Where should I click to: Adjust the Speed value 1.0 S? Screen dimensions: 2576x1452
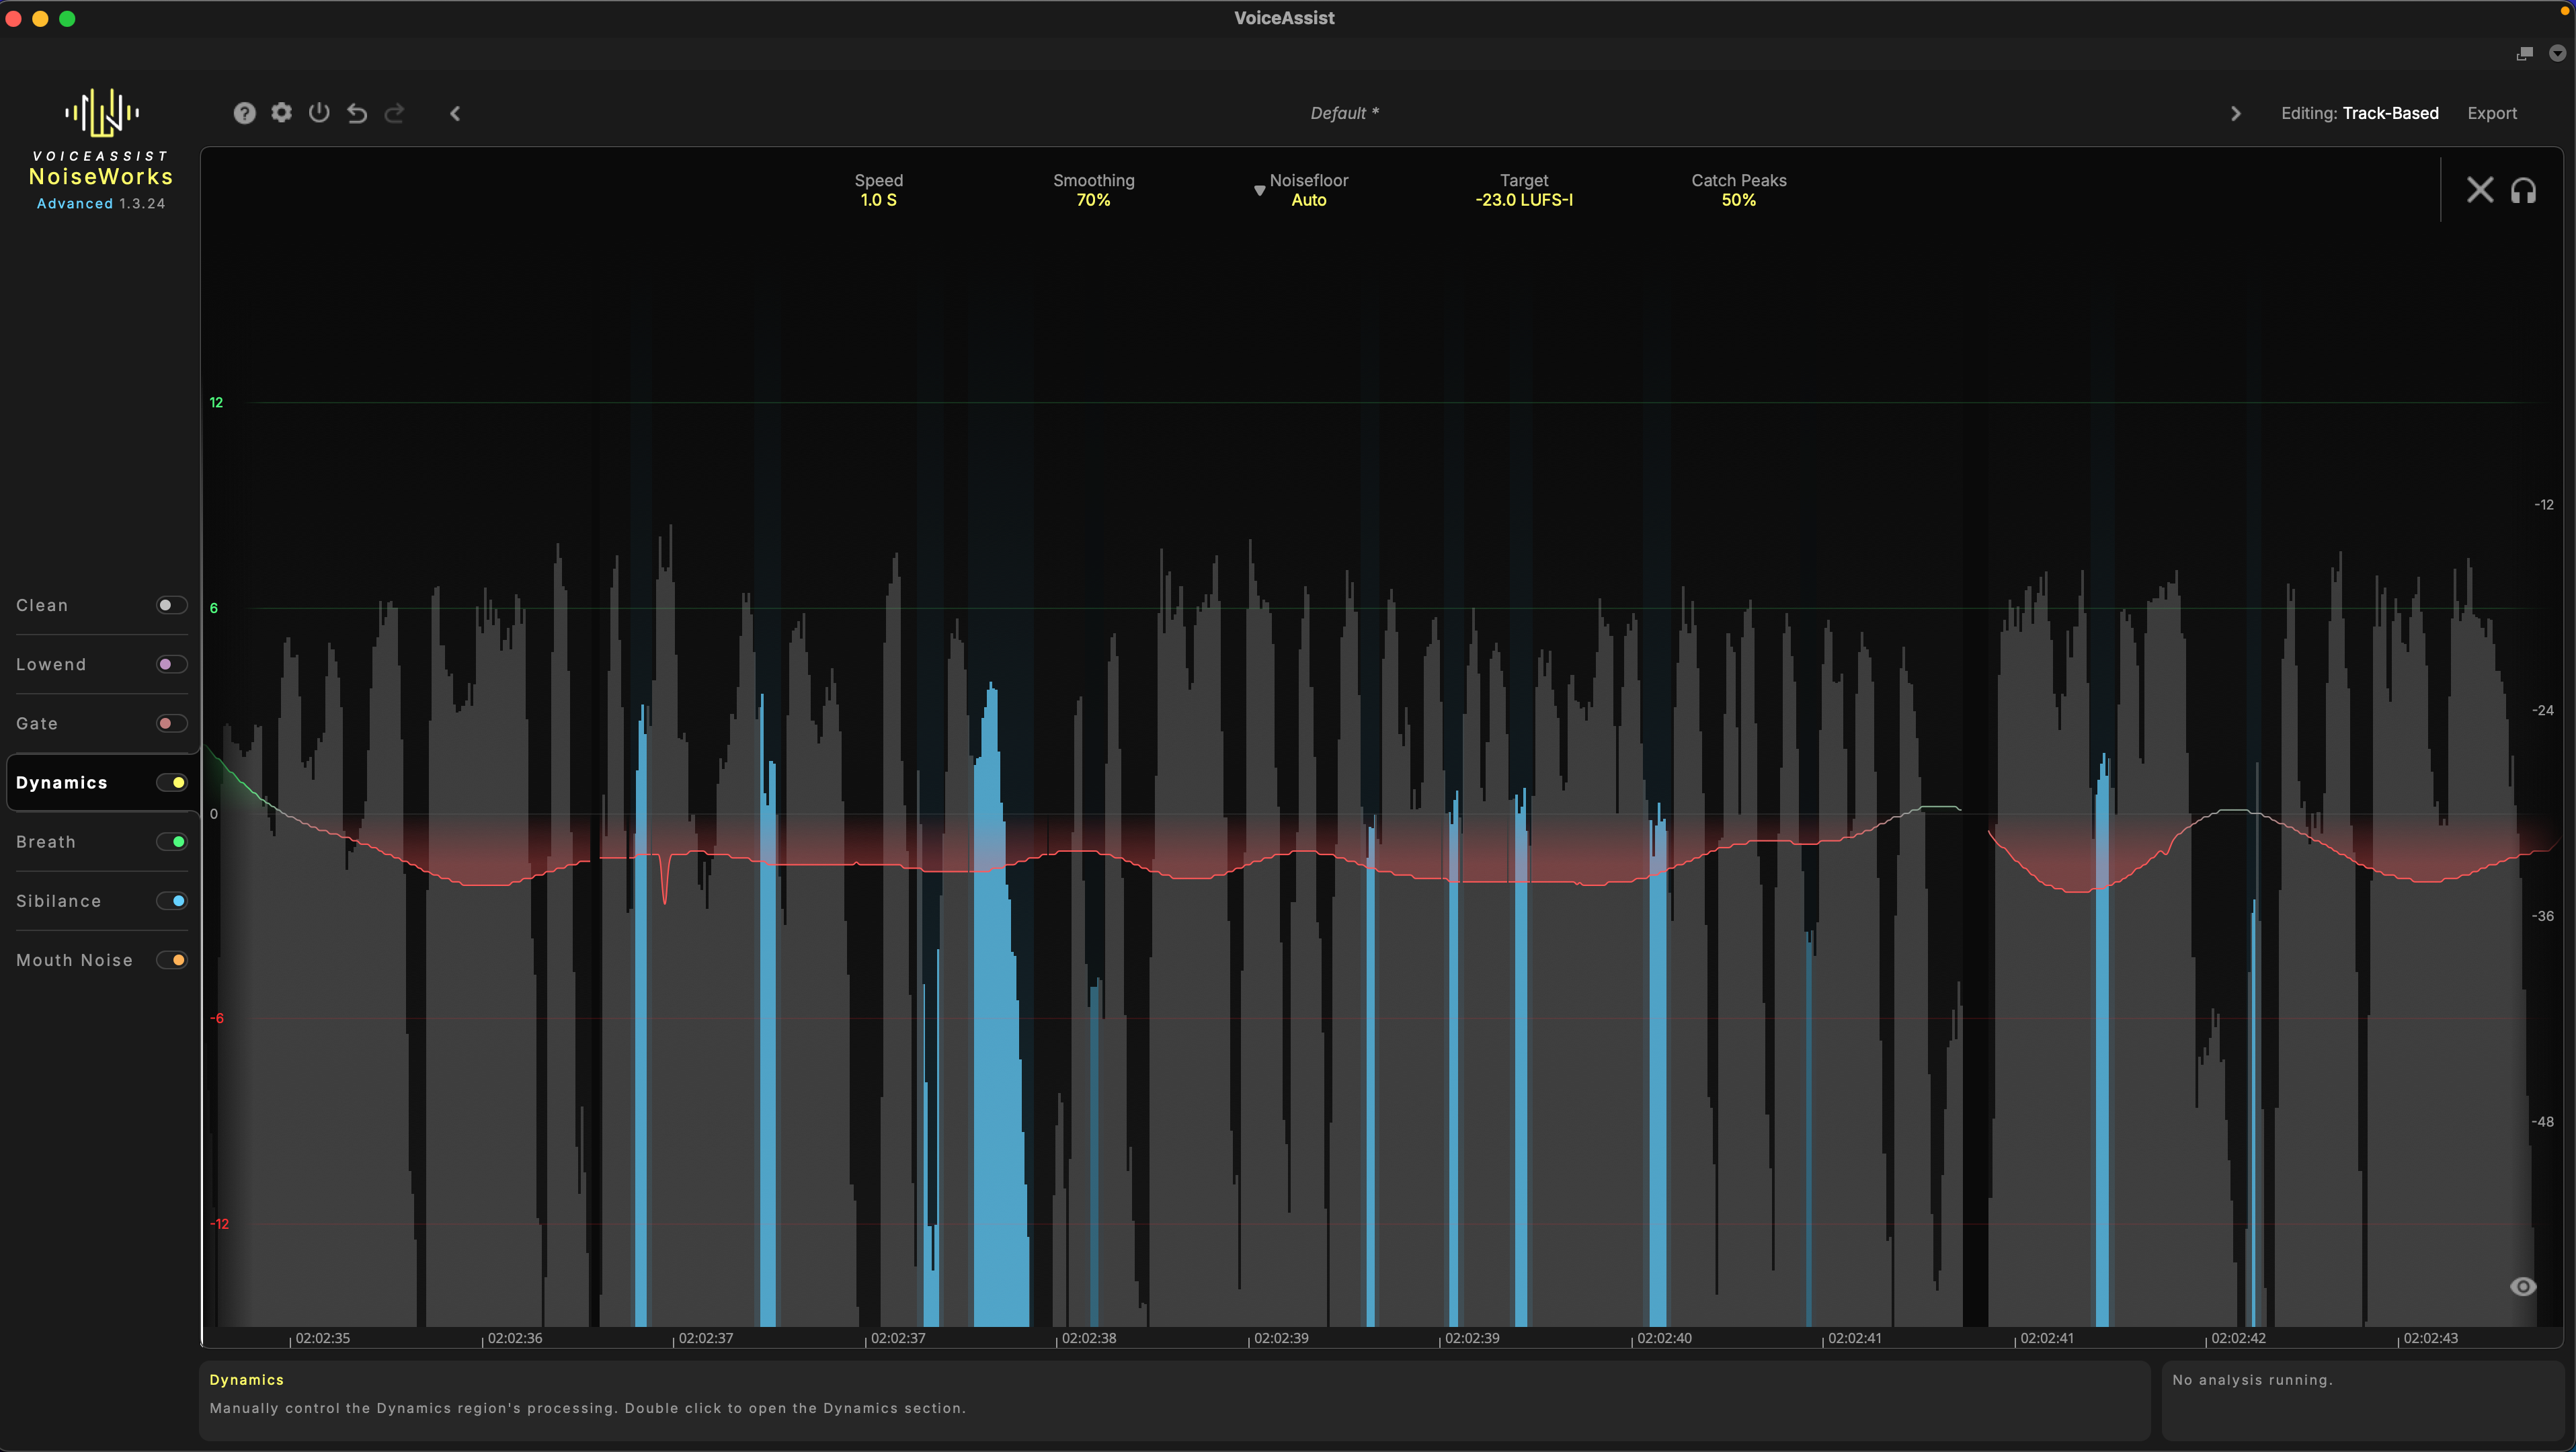point(878,200)
